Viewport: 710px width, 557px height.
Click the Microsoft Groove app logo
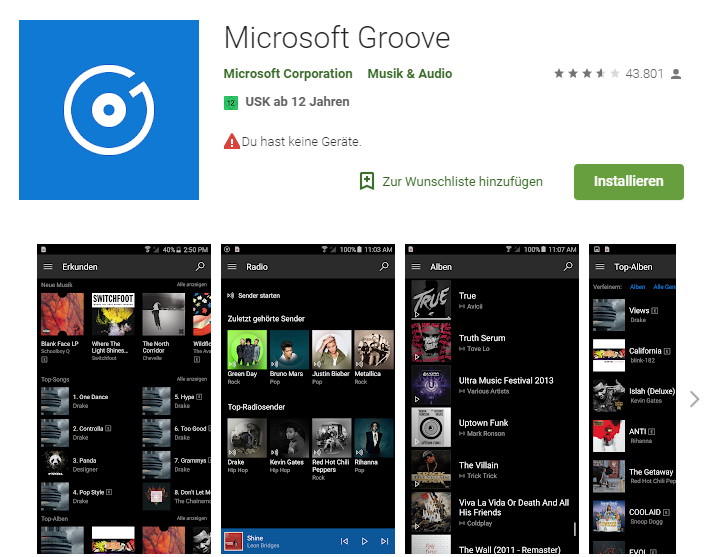(109, 110)
